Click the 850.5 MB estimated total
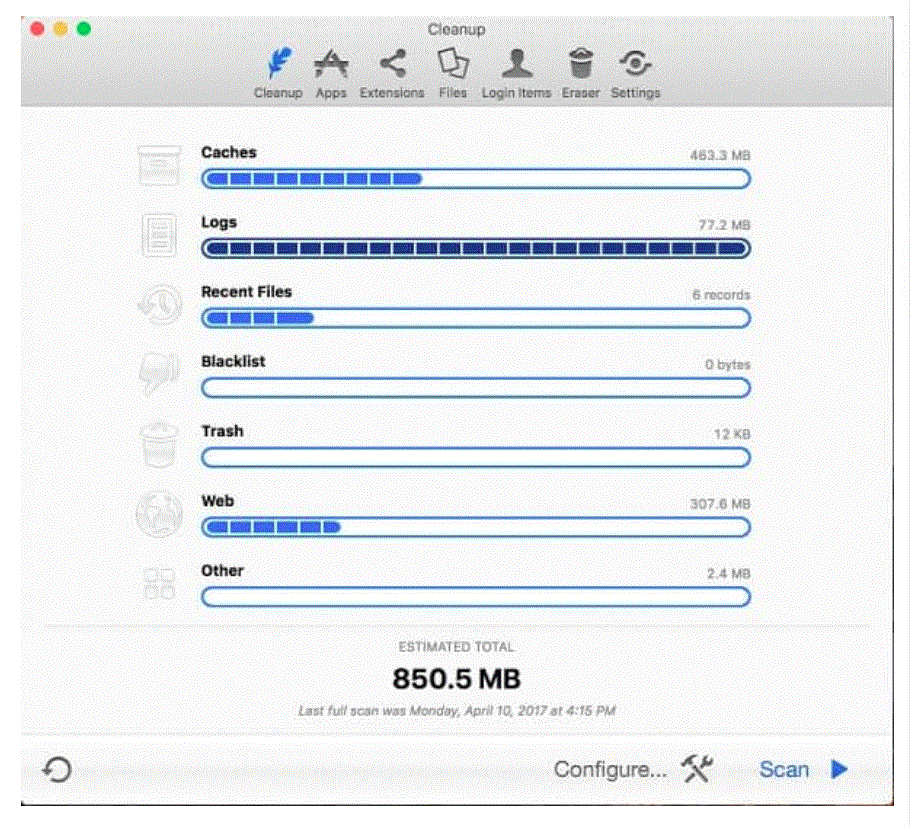Viewport: 910px width, 827px height. coord(457,678)
